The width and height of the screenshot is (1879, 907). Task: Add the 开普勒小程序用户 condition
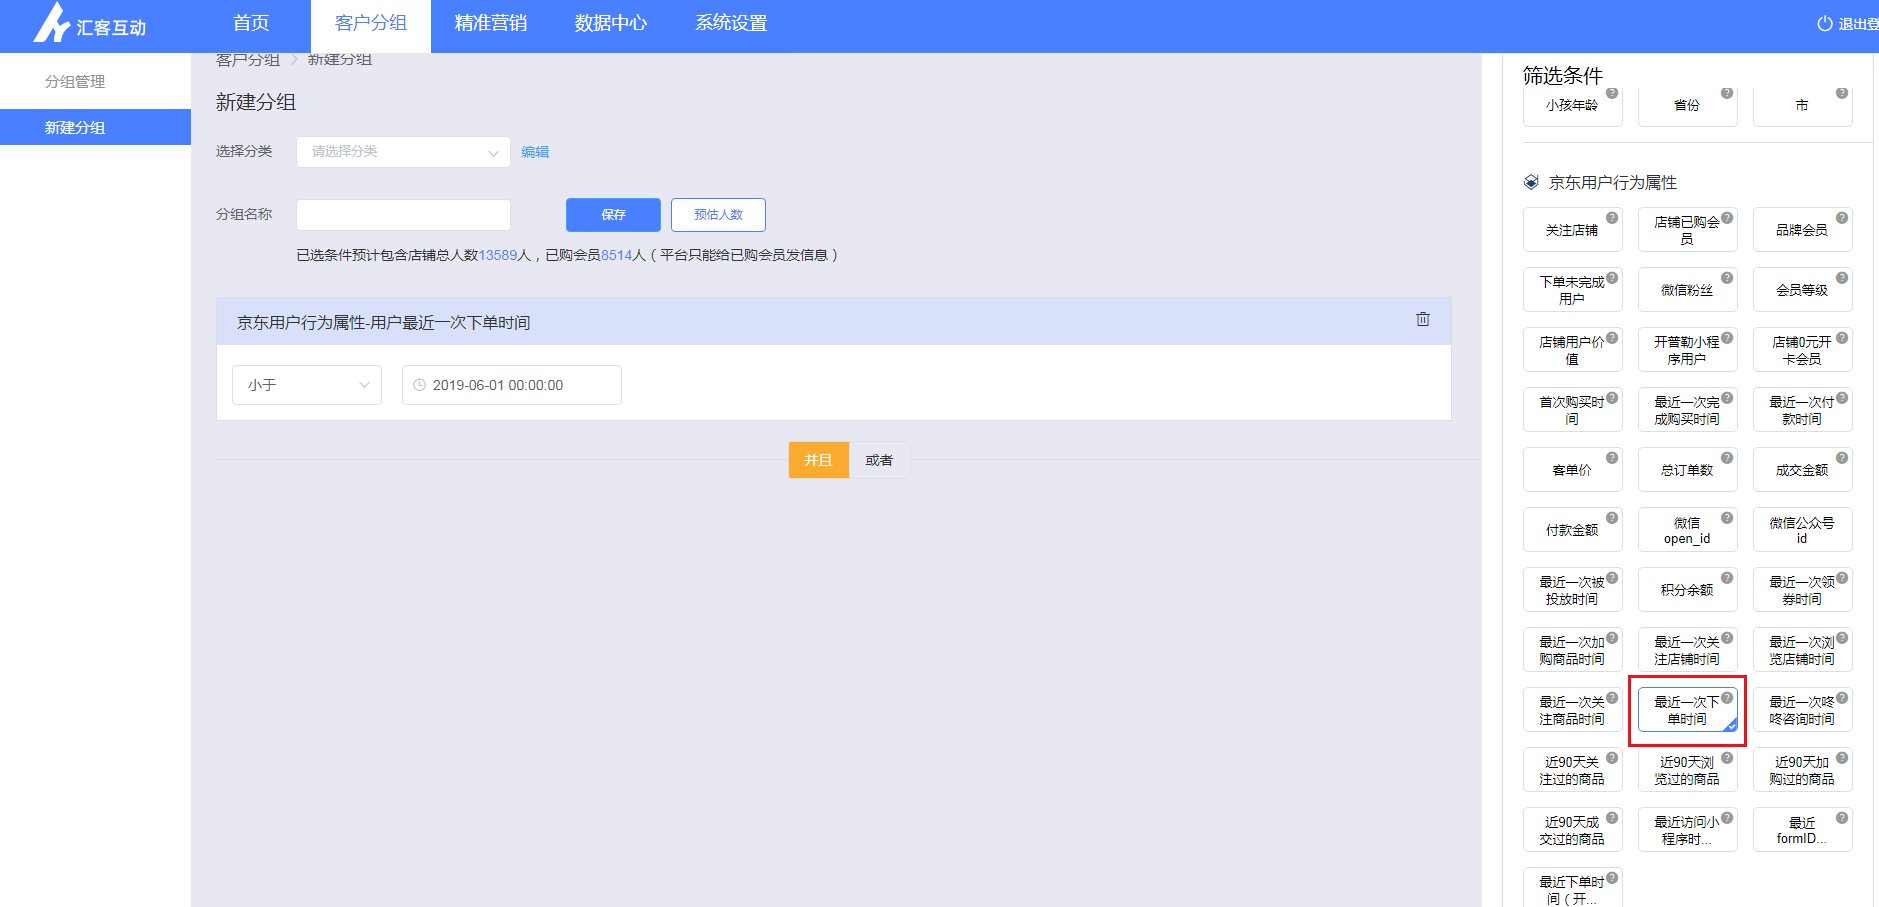(x=1687, y=350)
